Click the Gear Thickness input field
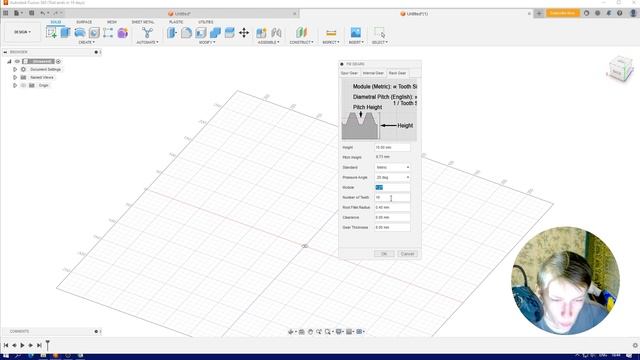Viewport: 640px width, 360px height. coord(392,227)
